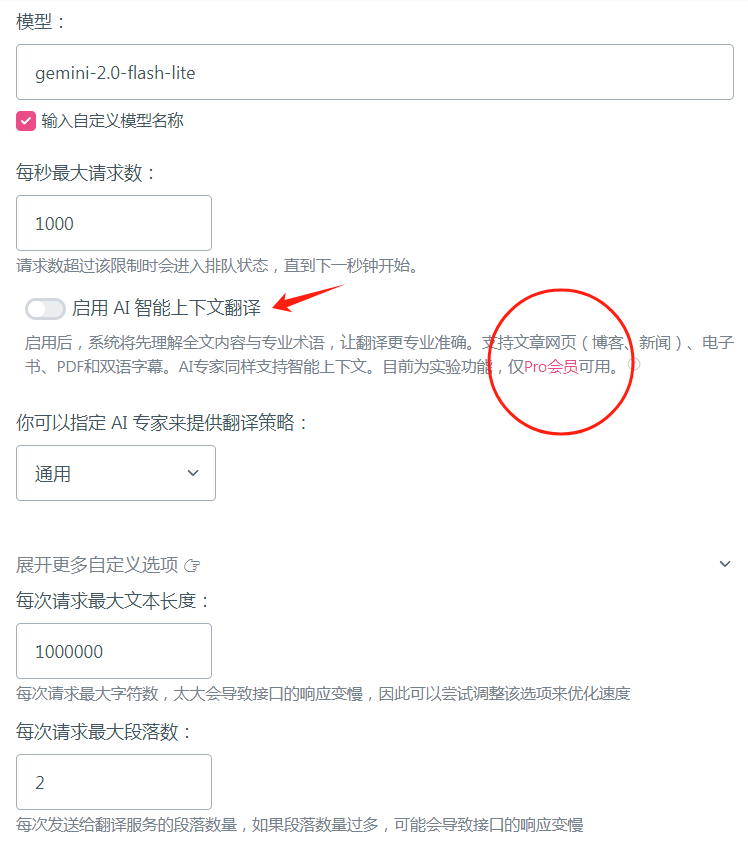The height and width of the screenshot is (846, 748).
Task: Click the 每秒最大请求数 field showing 1000
Action: click(114, 223)
